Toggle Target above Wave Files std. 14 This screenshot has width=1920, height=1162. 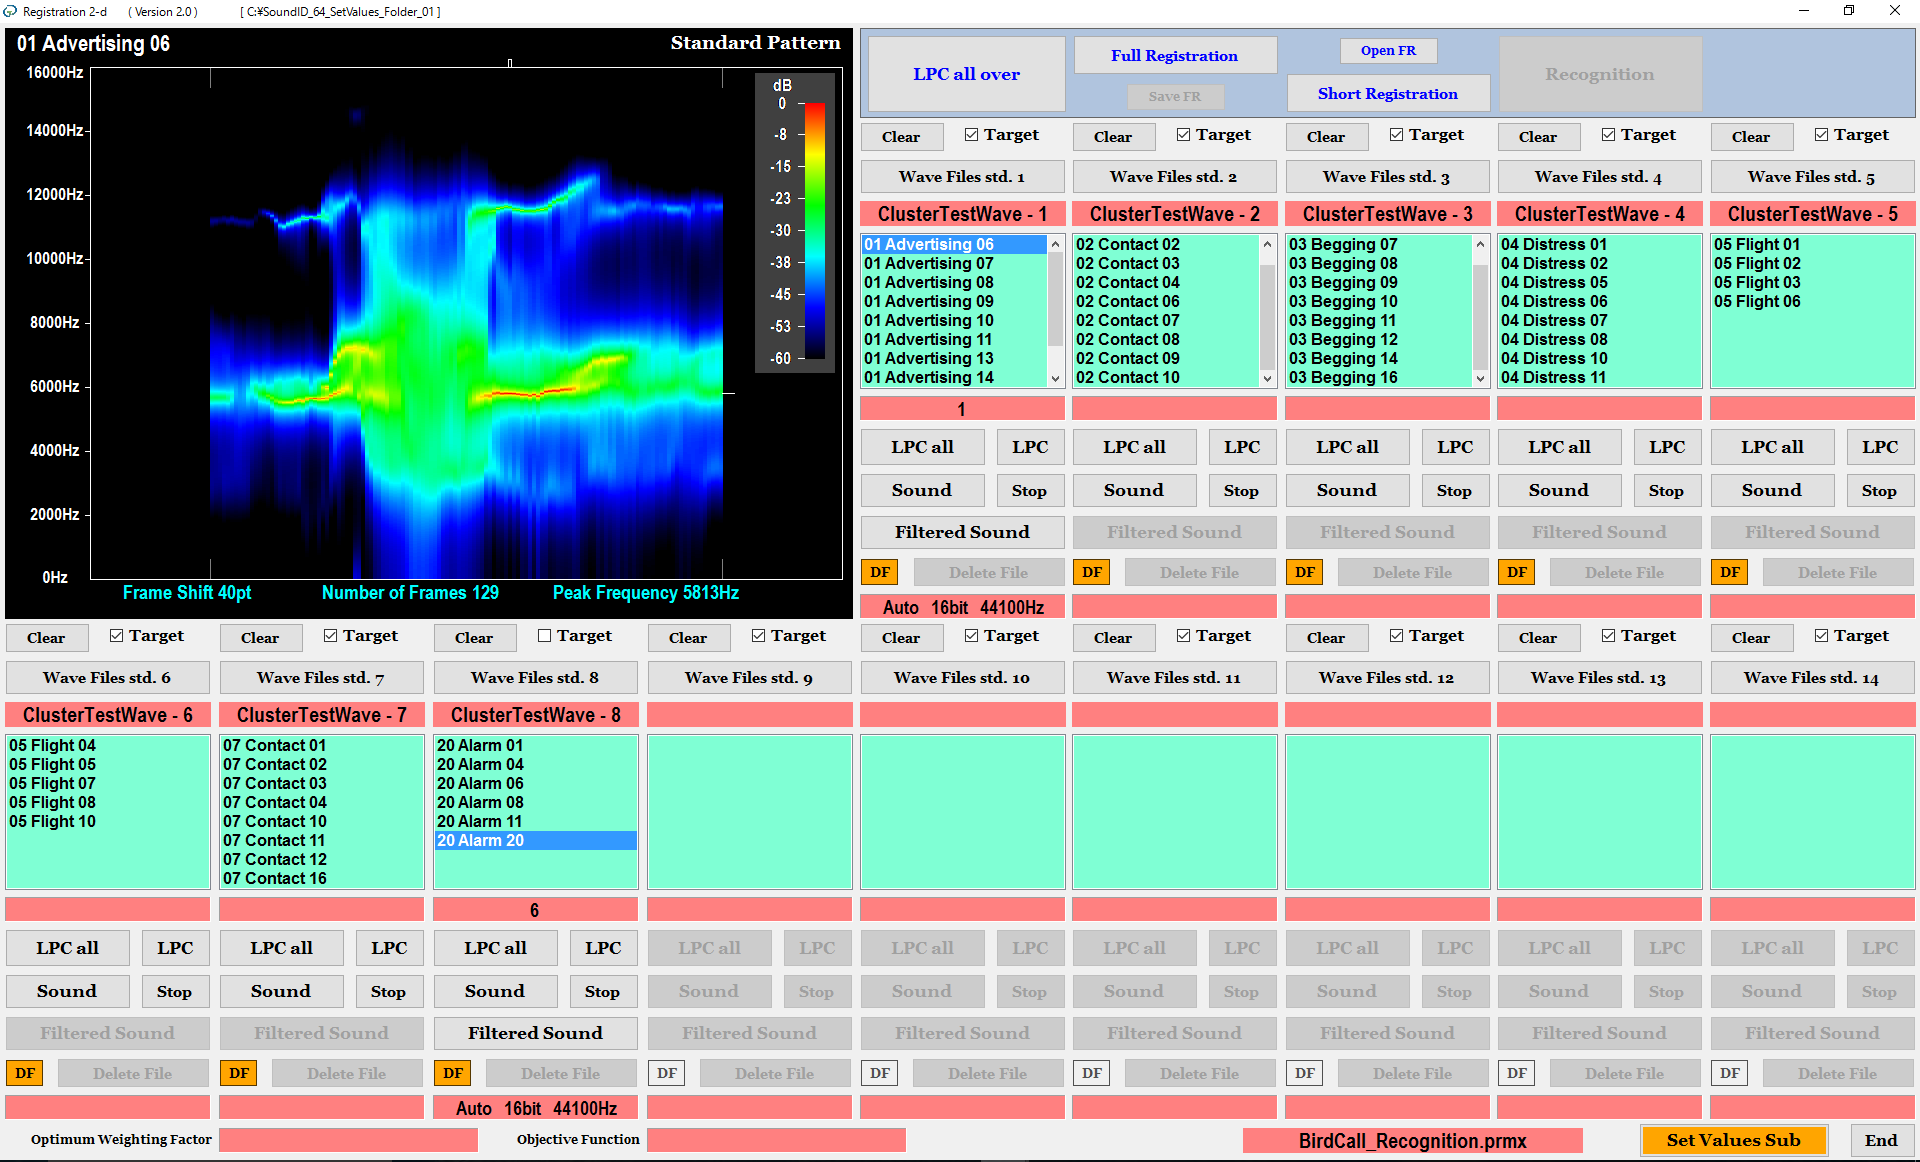click(x=1822, y=635)
